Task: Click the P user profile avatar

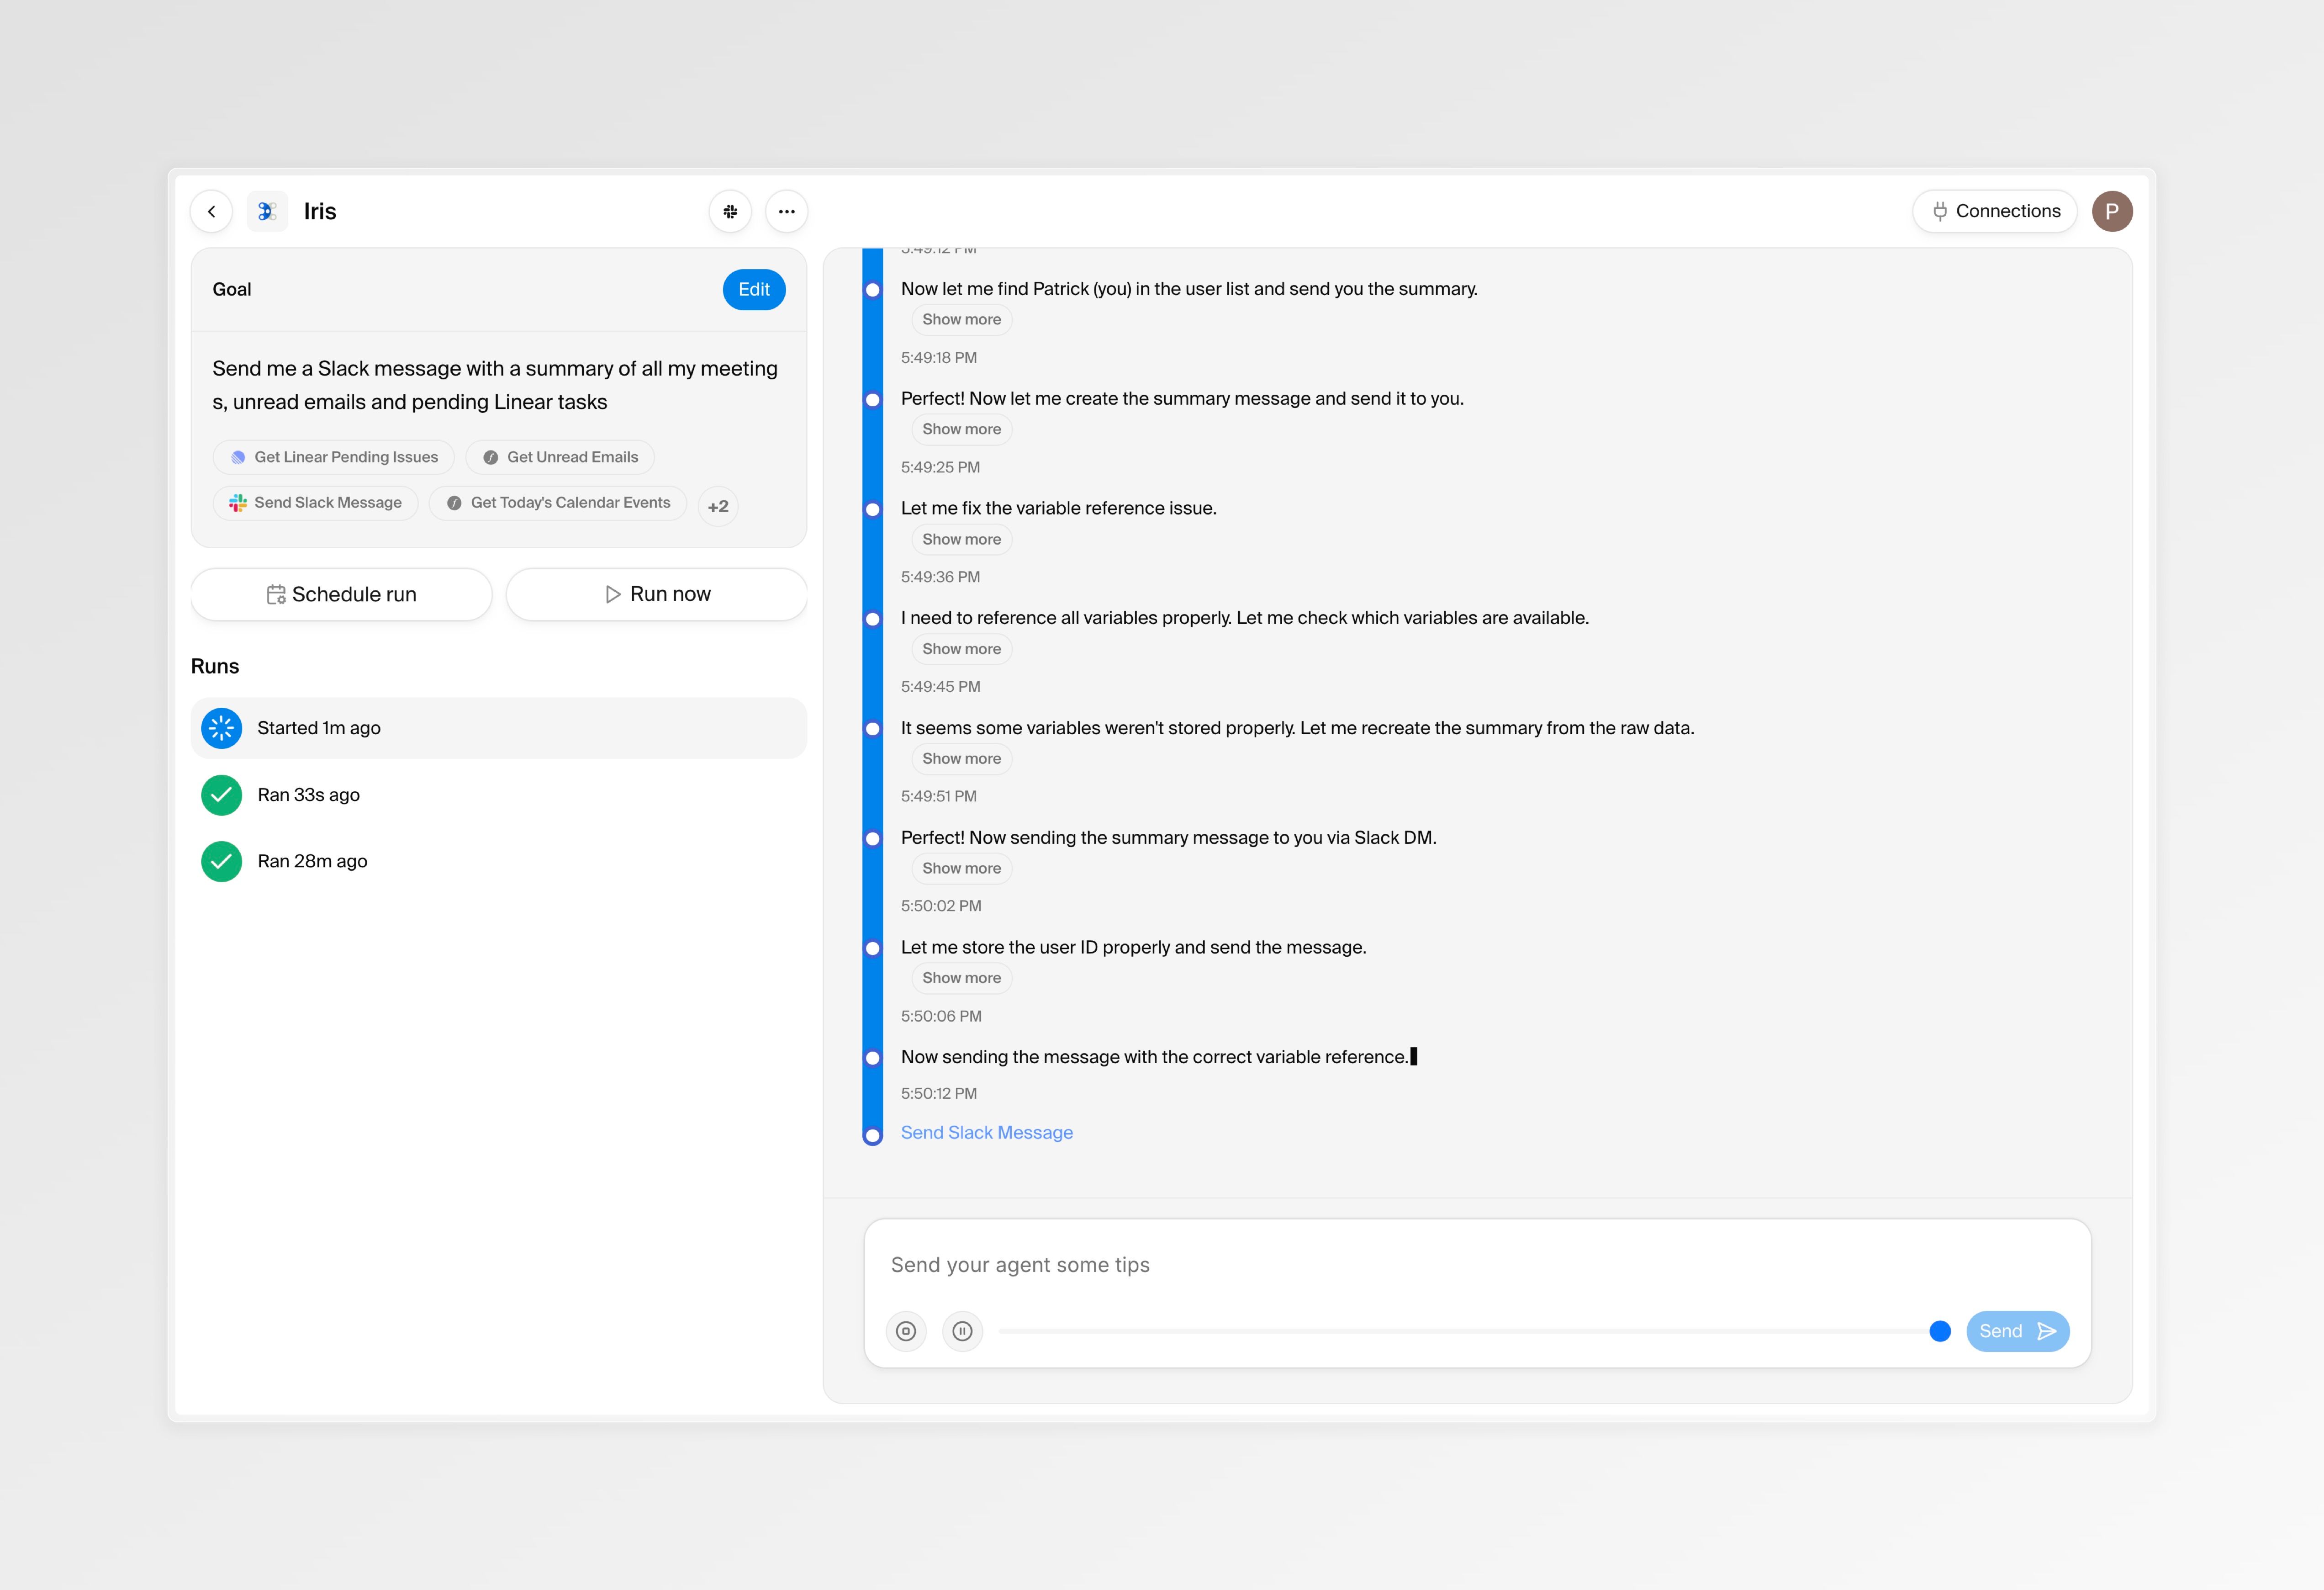Action: coord(2111,211)
